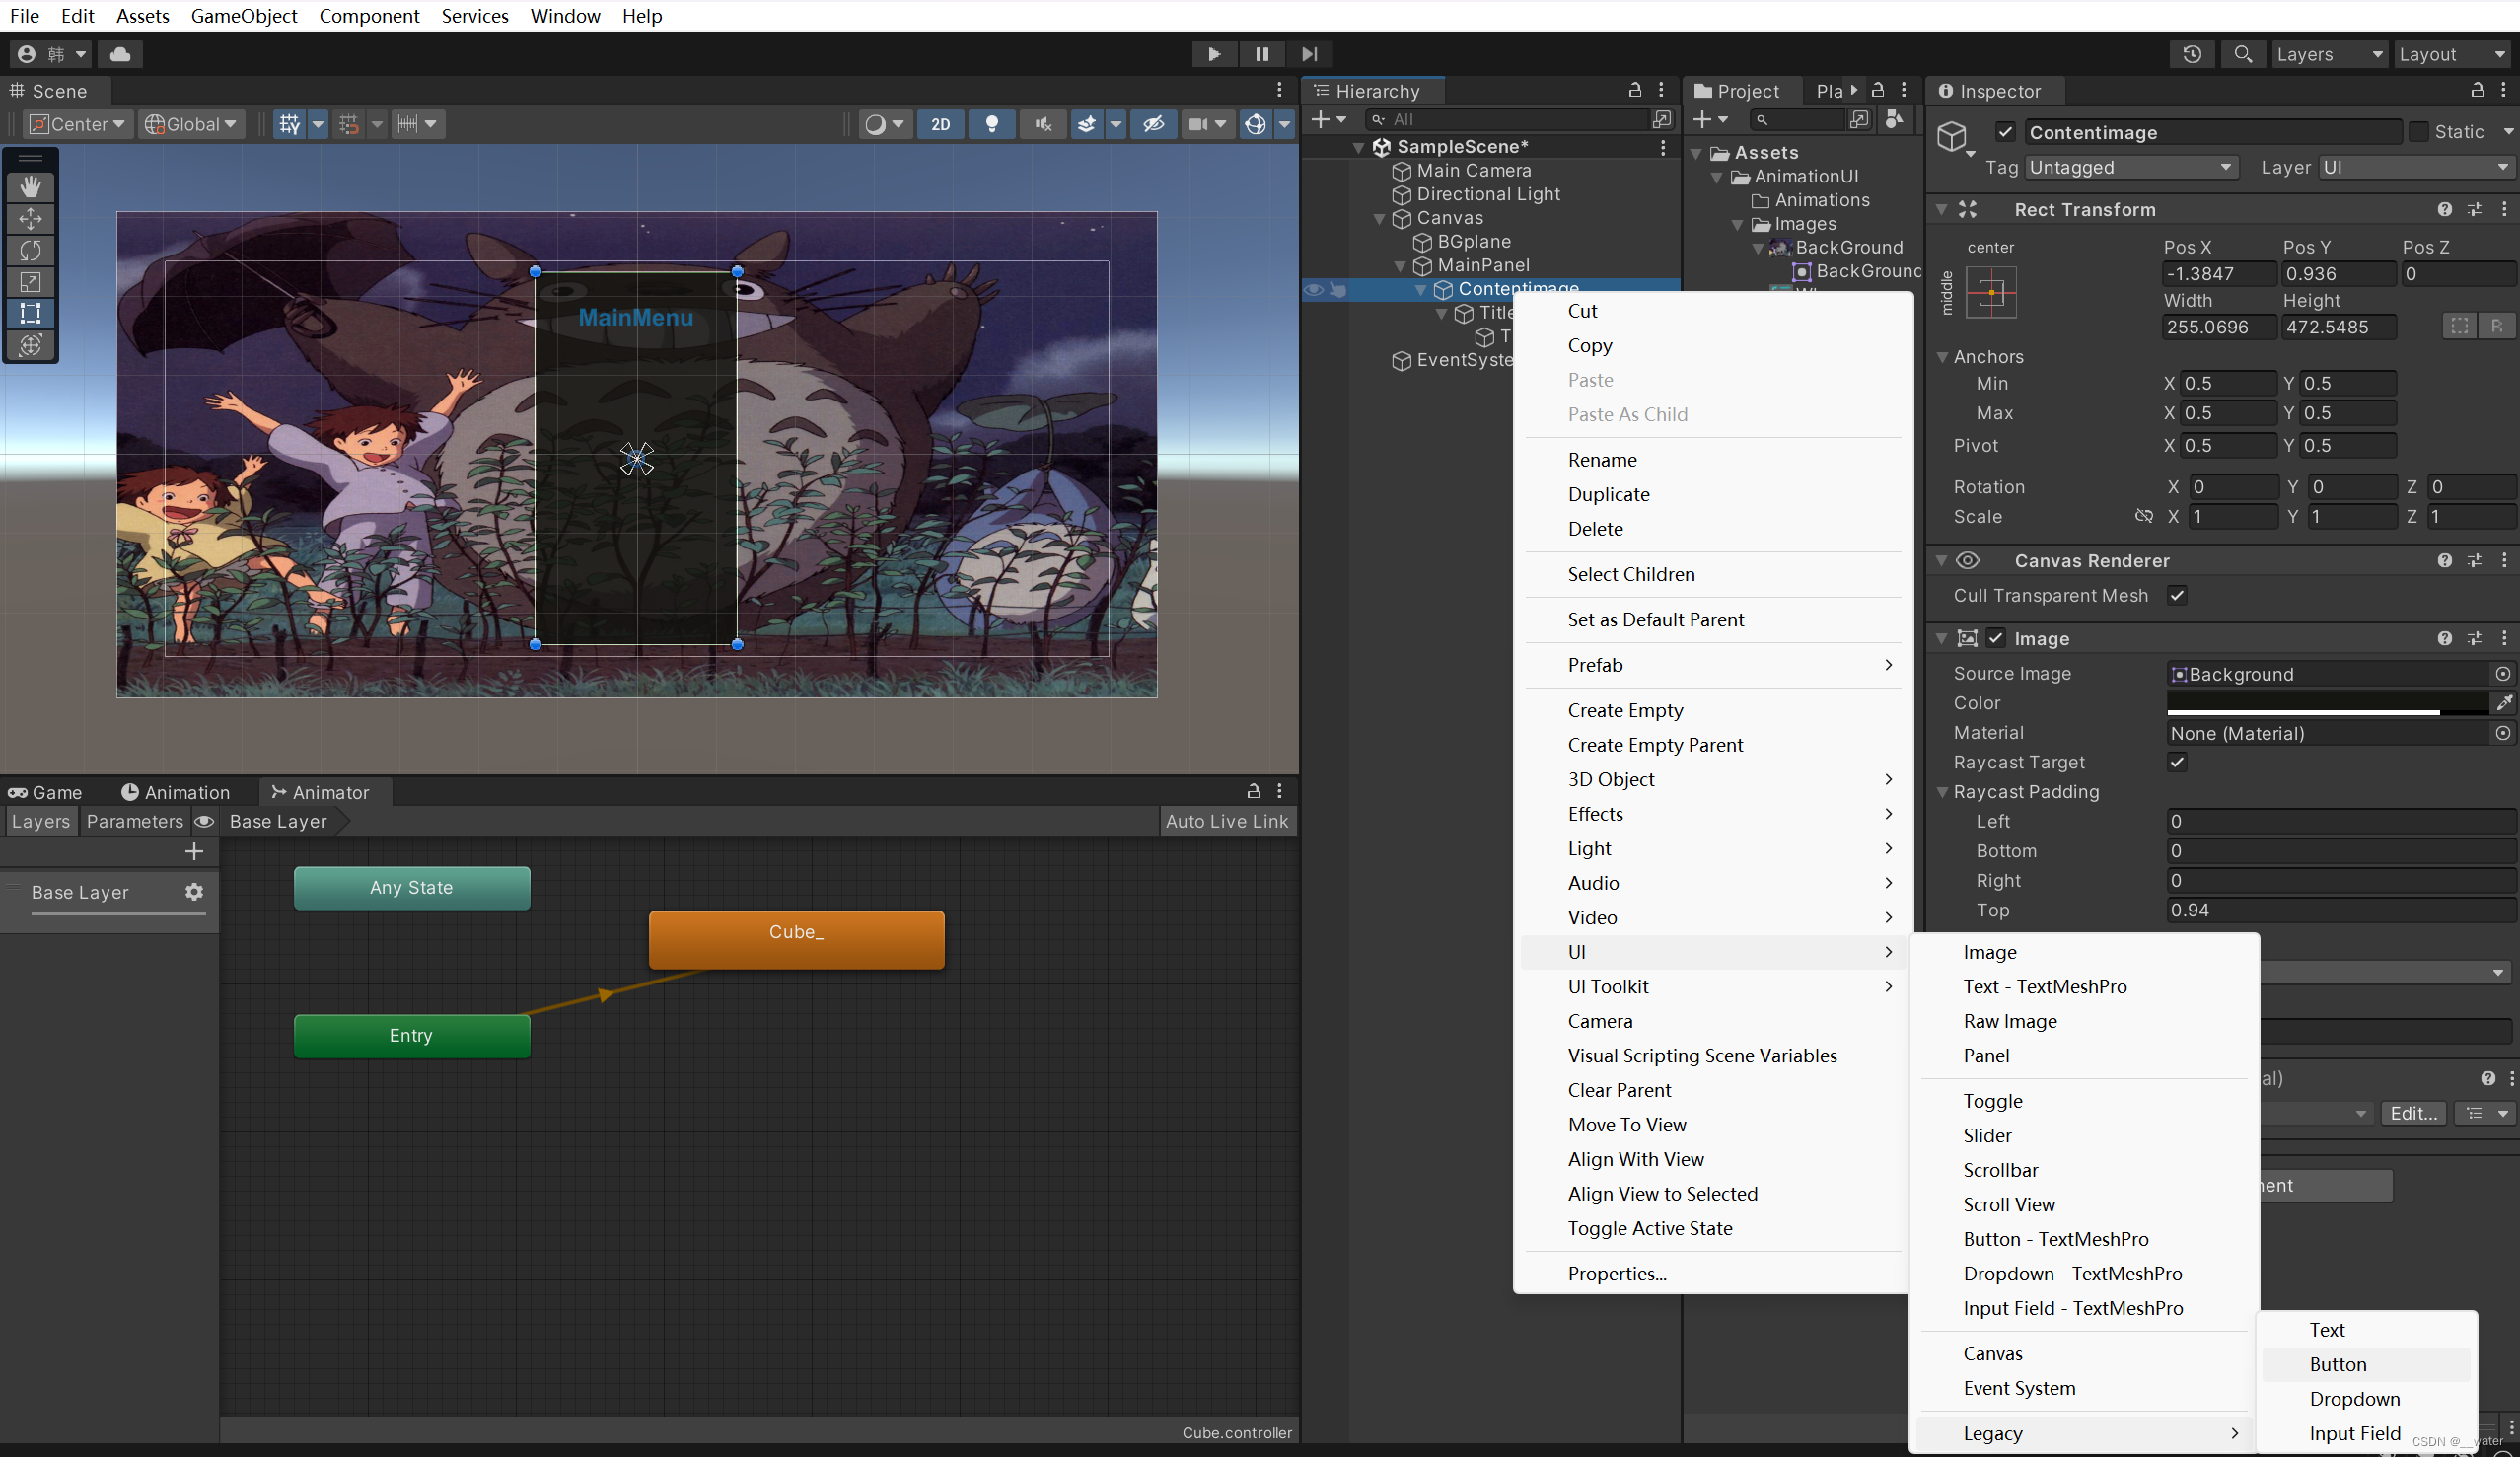The image size is (2520, 1457).
Task: Select the Move tool in Scene
Action: click(x=31, y=218)
